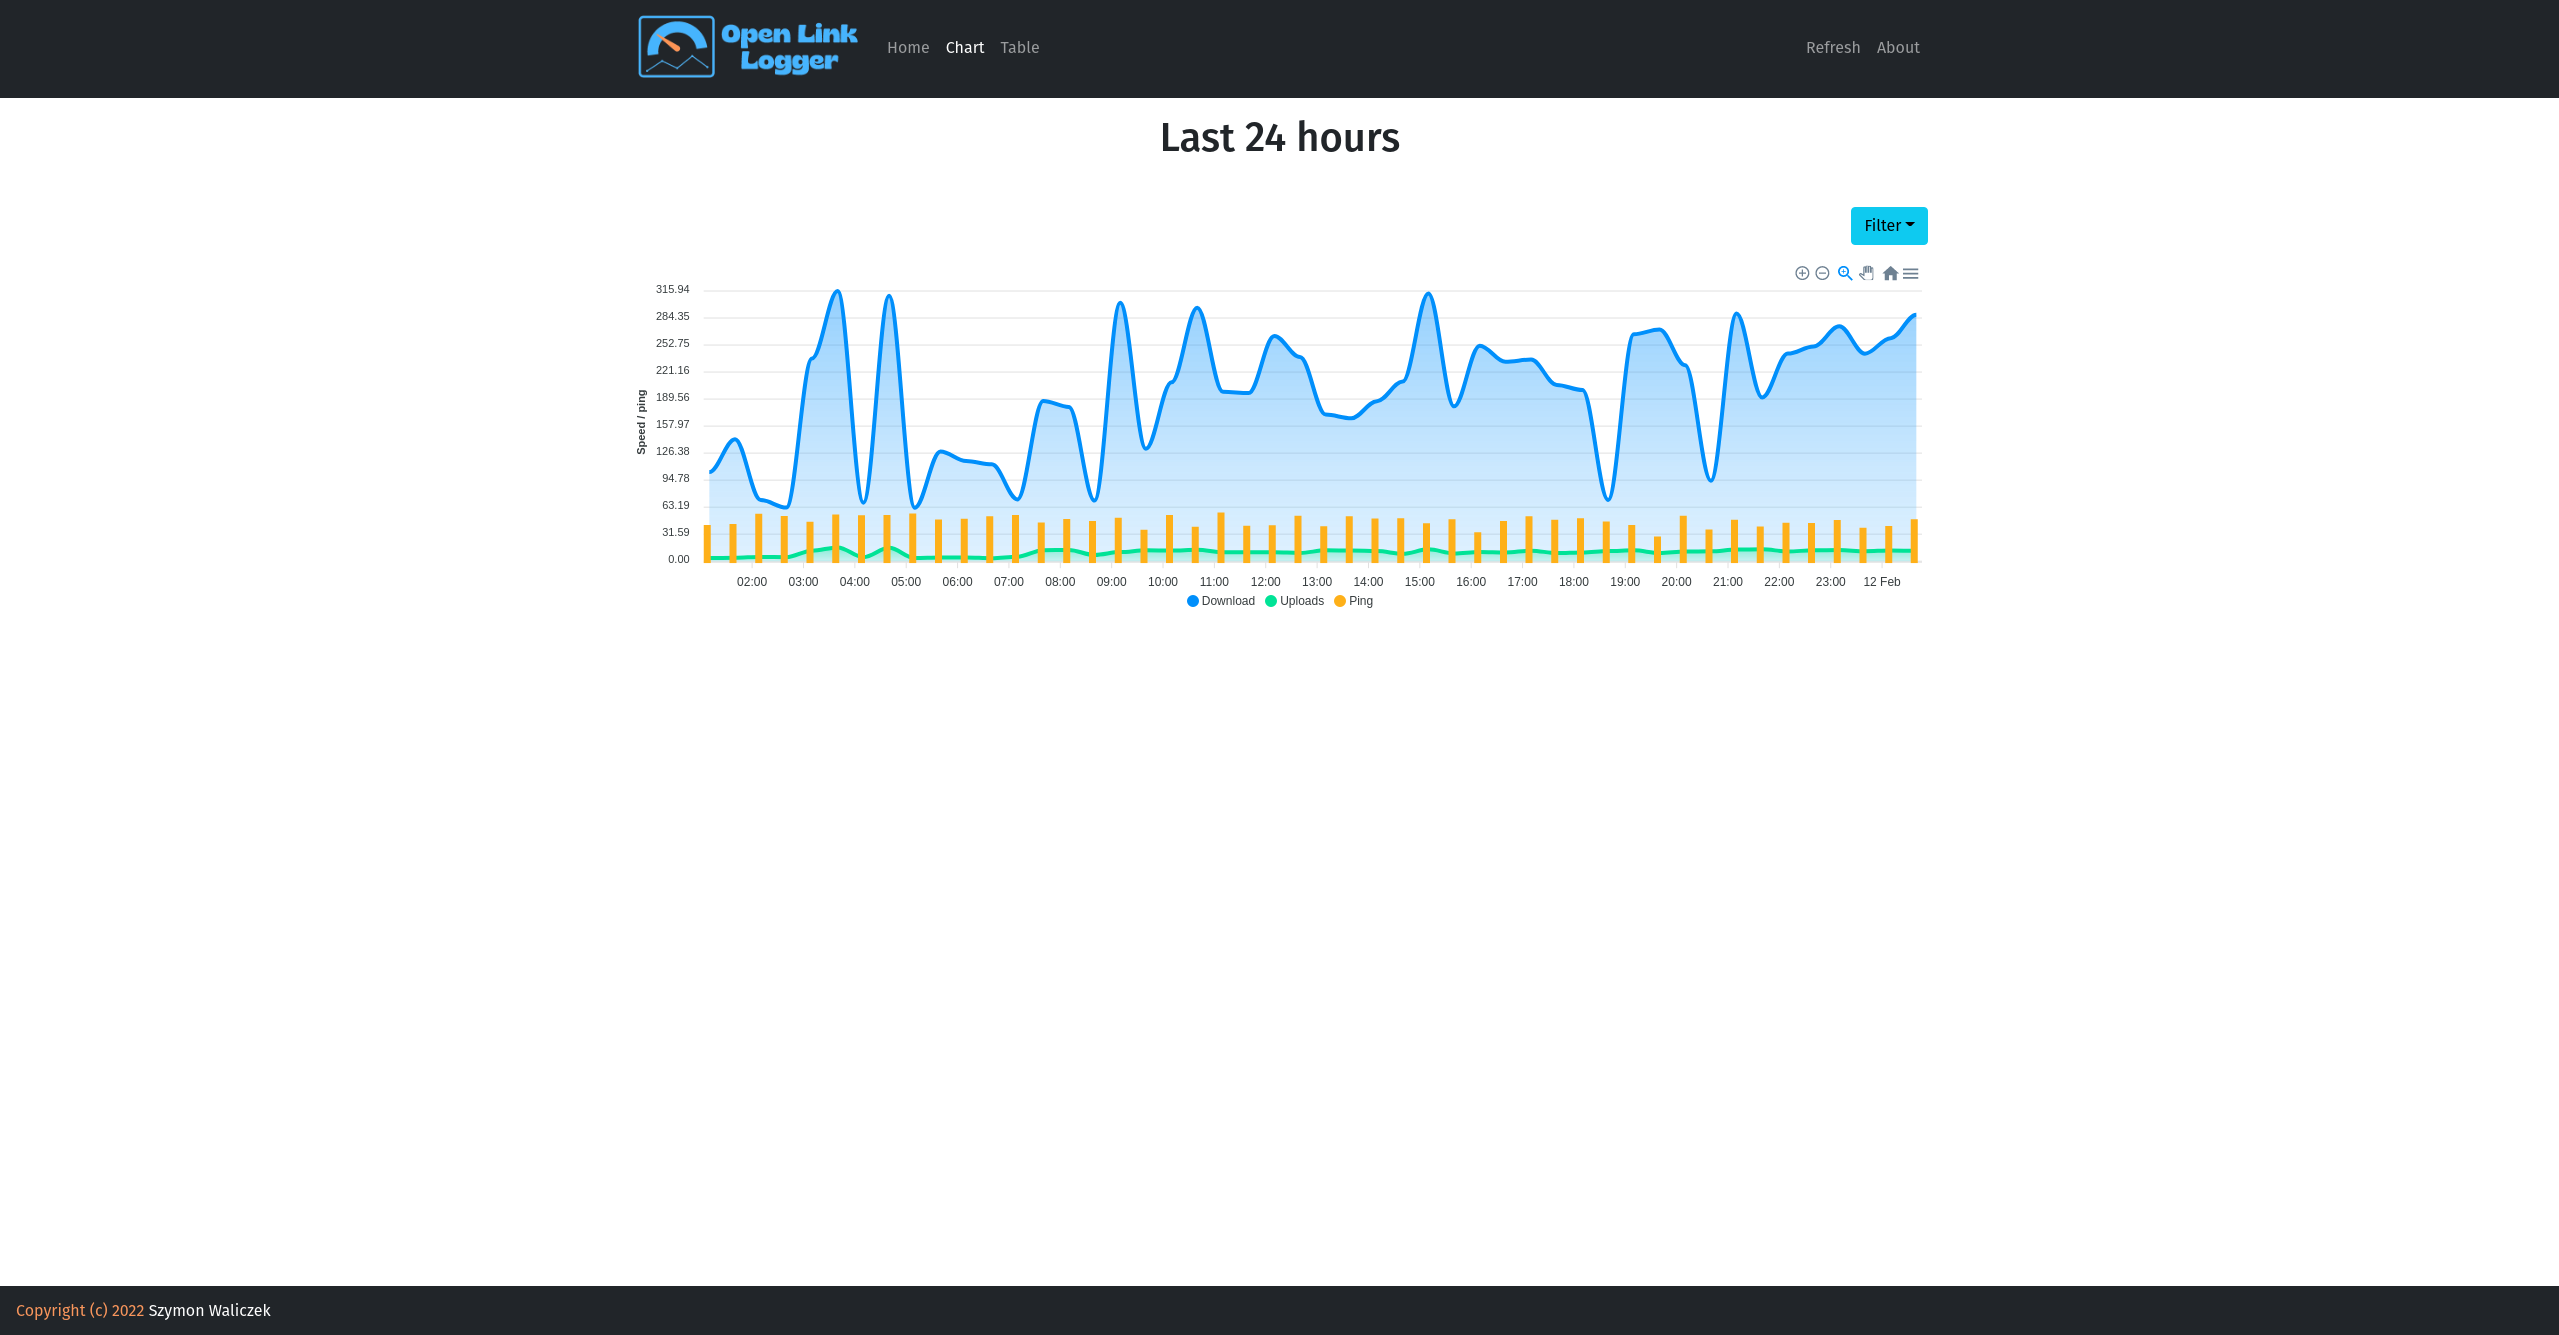Activate the selection zoom magnifier tool
The image size is (2559, 1335).
(1845, 273)
